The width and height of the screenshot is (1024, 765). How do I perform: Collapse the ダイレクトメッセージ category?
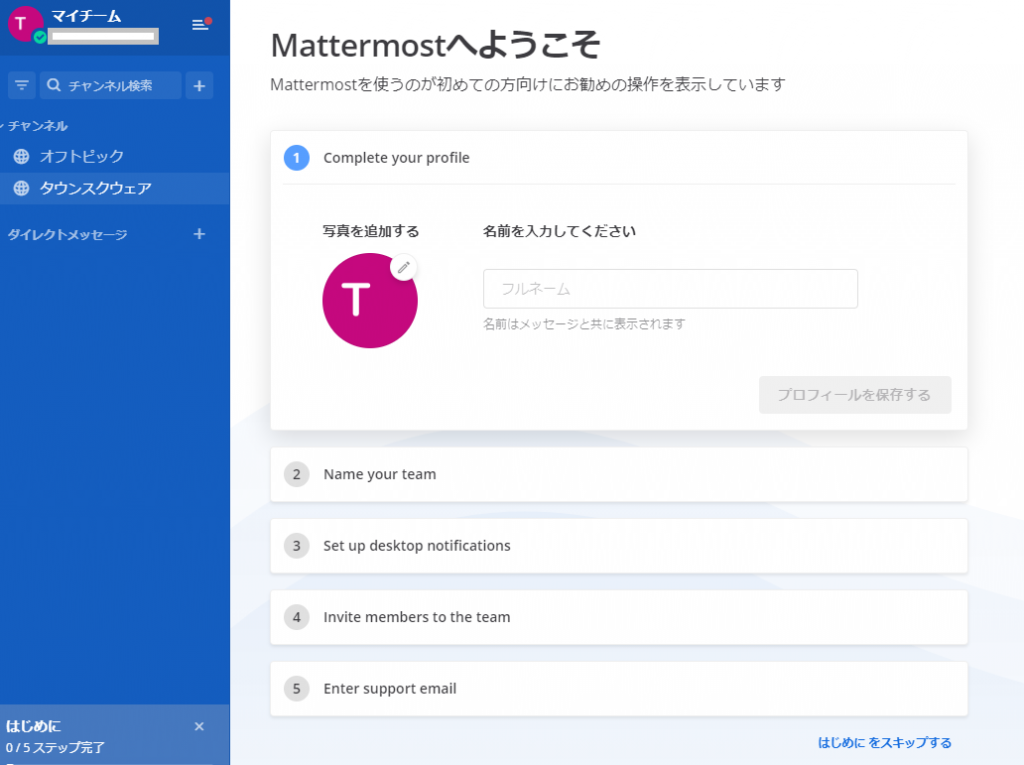pyautogui.click(x=67, y=235)
